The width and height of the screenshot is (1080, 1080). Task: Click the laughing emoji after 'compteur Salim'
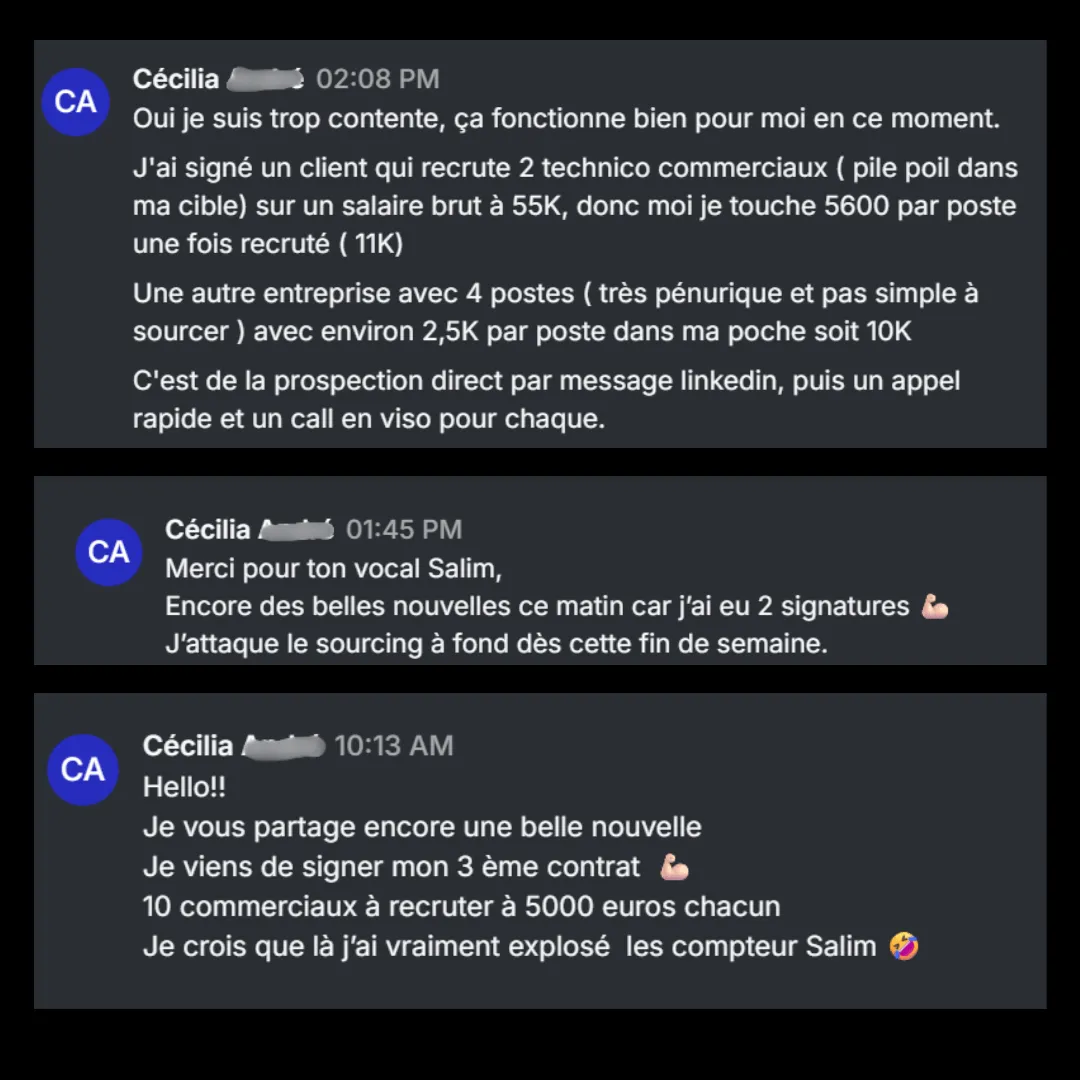click(x=904, y=946)
